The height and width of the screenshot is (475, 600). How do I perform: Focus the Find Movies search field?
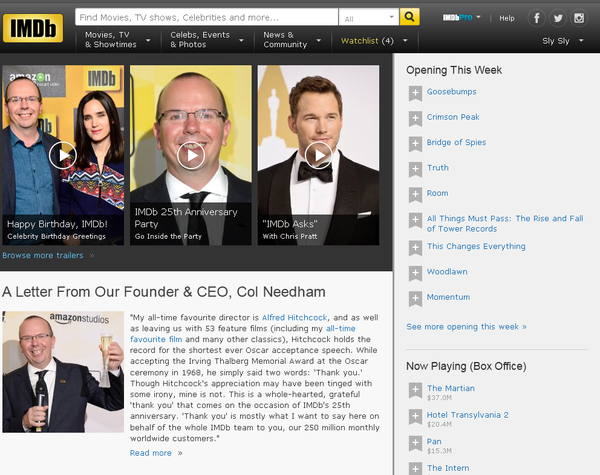pos(207,17)
